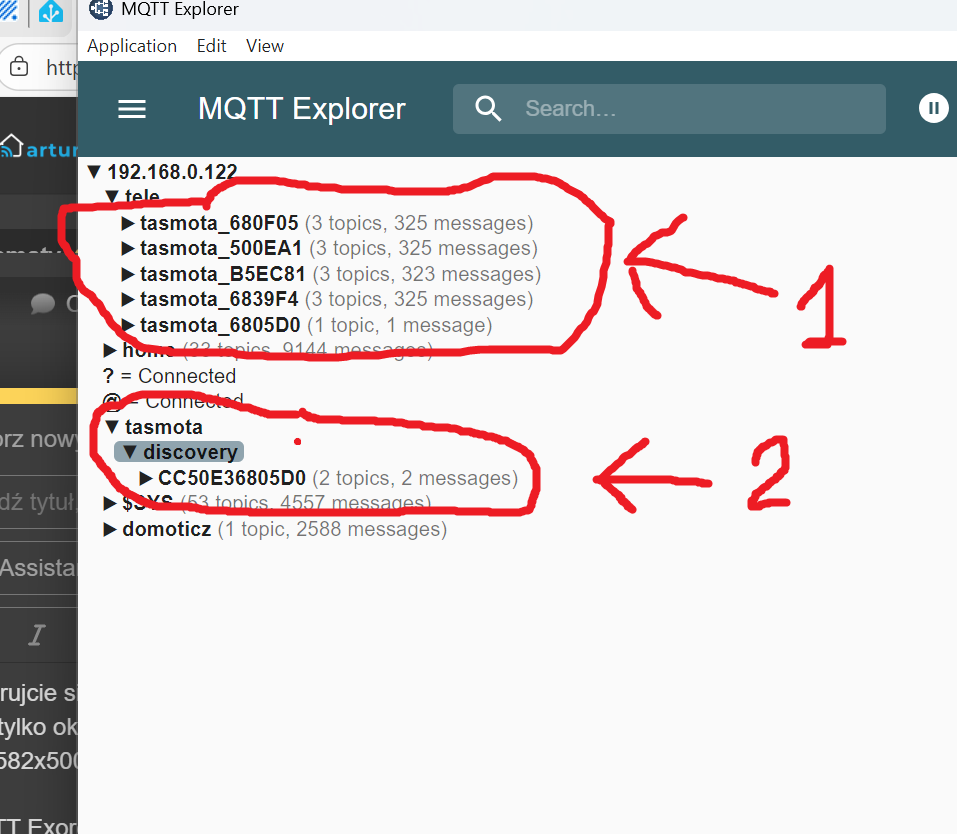Expand the tasmota_680F05 topic

click(128, 223)
